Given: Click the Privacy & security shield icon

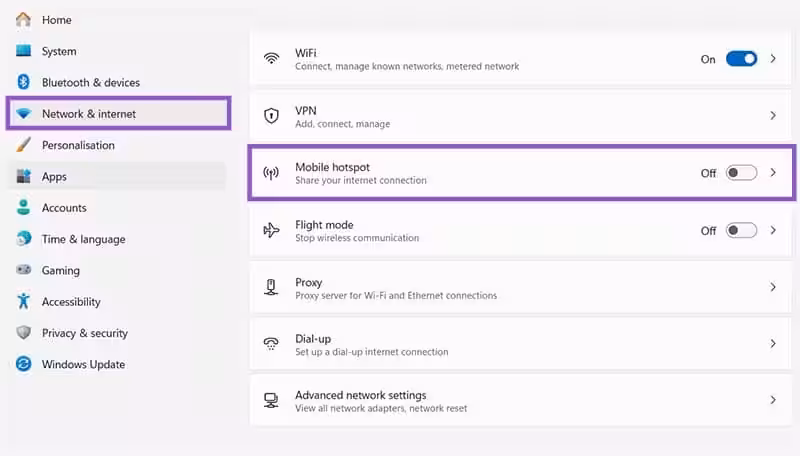Looking at the screenshot, I should click(23, 333).
